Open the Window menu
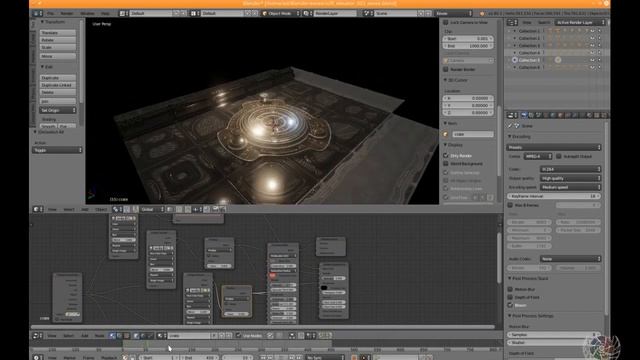Screen dimensions: 640x360 (x=87, y=13)
